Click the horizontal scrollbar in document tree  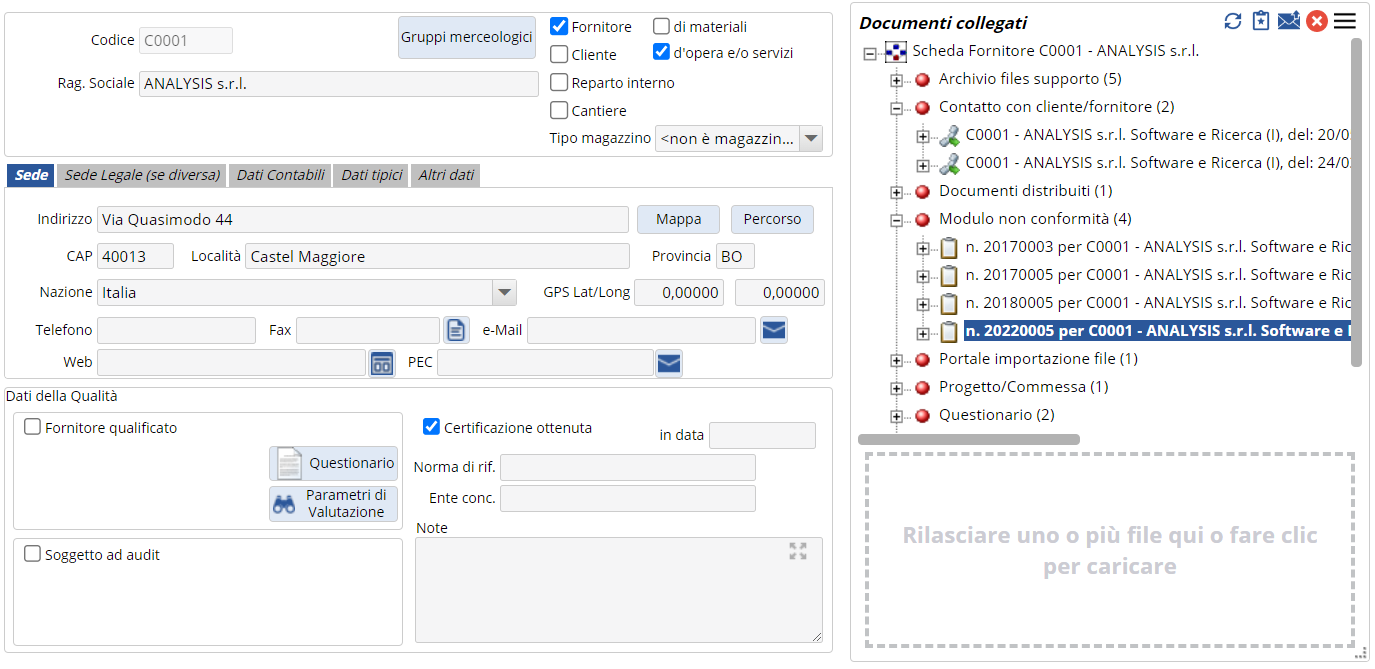coord(968,439)
